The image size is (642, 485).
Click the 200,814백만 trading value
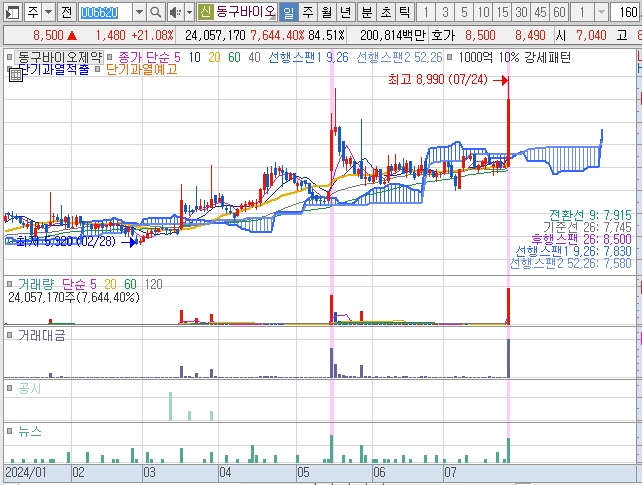394,36
